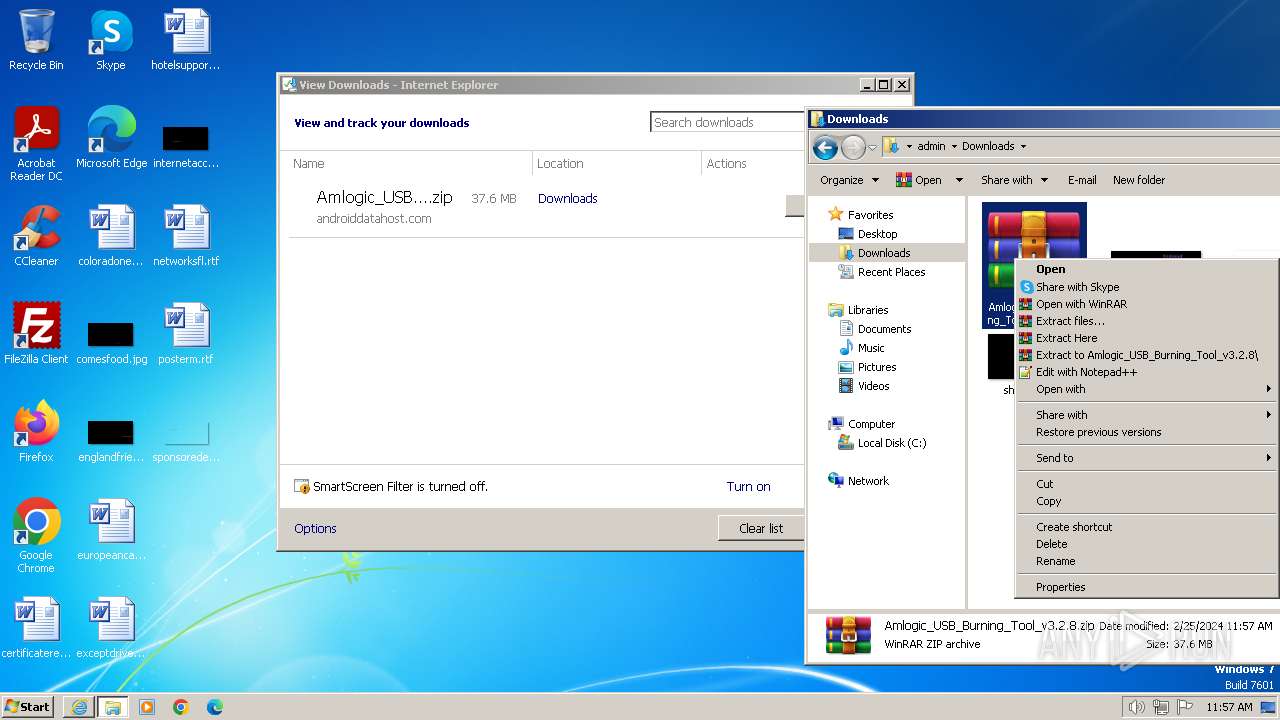Select Extract to Amlogic_USB_Burning_Tool_v3.2.8\
The height and width of the screenshot is (720, 1280).
(1146, 355)
